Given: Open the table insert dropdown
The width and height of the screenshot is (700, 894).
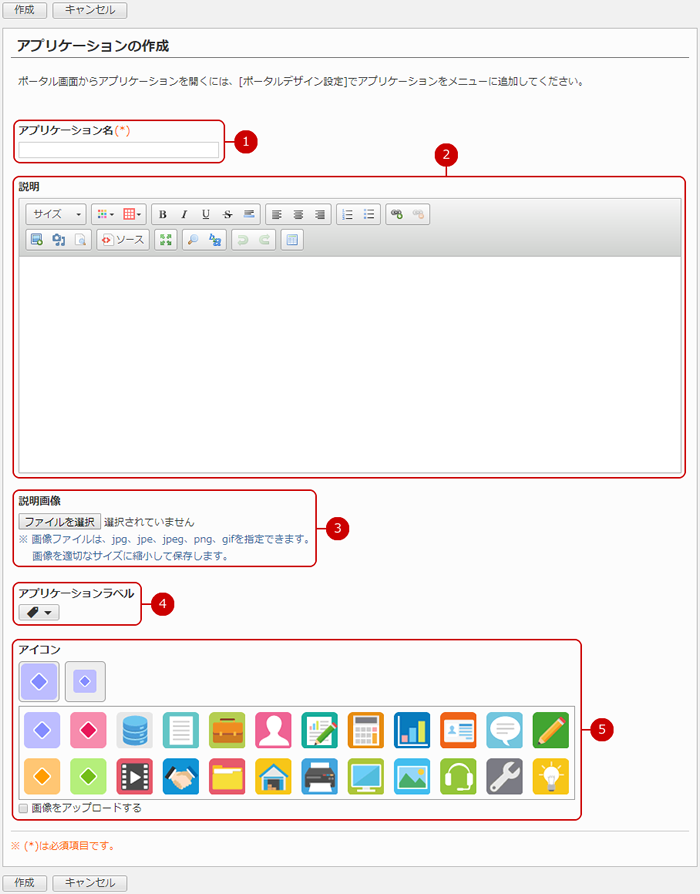Looking at the screenshot, I should [133, 214].
